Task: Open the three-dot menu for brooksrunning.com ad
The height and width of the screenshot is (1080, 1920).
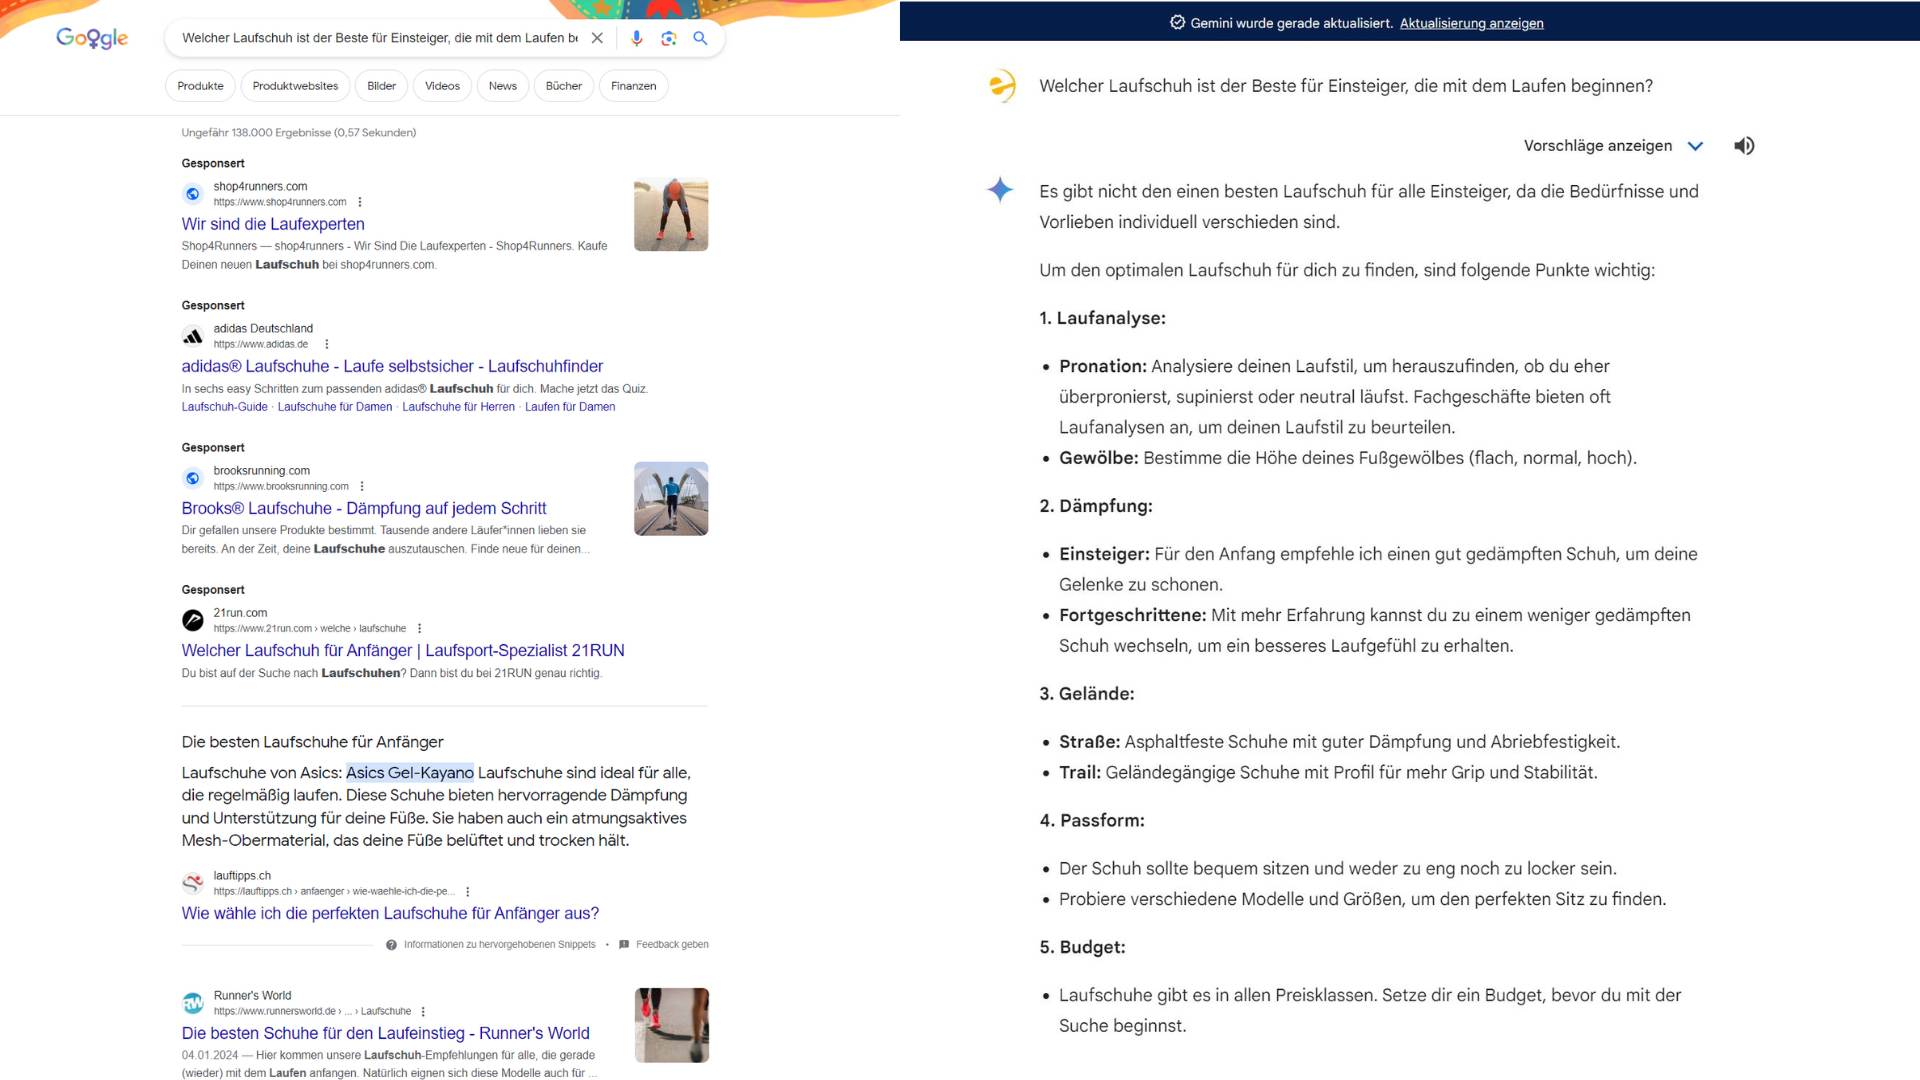Action: tap(362, 486)
